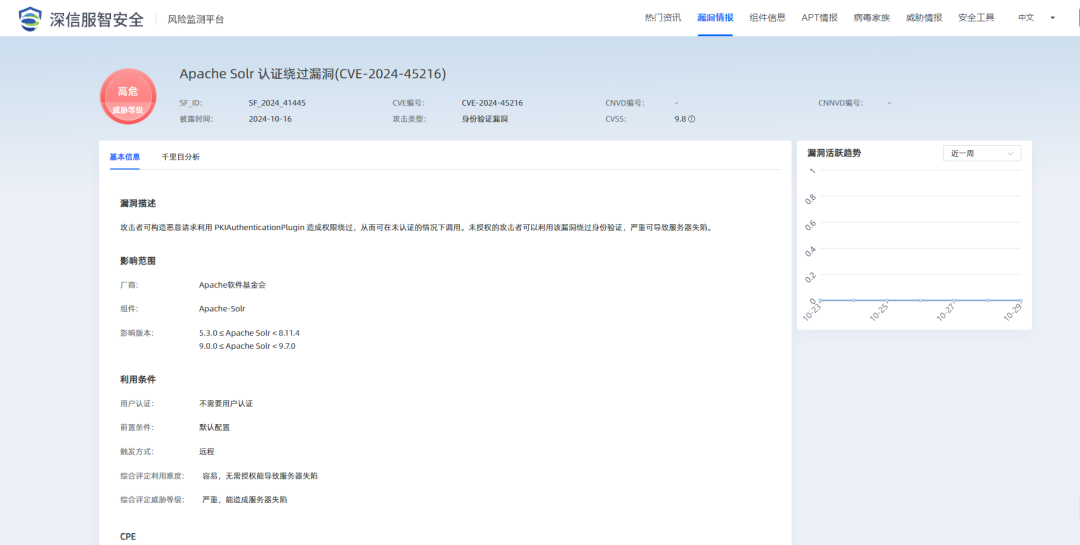Click the version range ending 9.7.0

pos(247,346)
